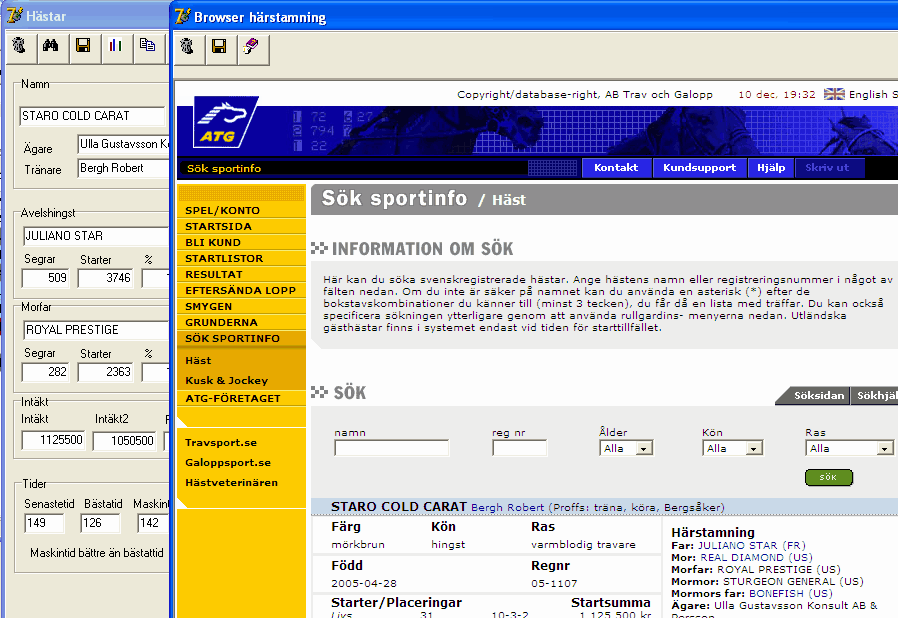This screenshot has height=618, width=898.
Task: Open STARTLISTOR from the sidebar
Action: pyautogui.click(x=224, y=258)
